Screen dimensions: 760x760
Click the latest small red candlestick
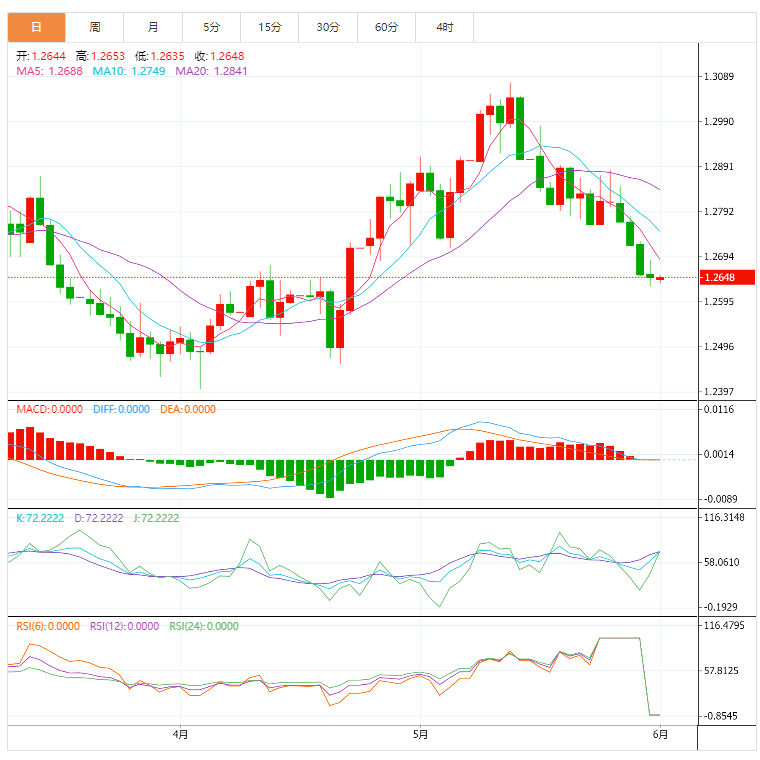[660, 279]
